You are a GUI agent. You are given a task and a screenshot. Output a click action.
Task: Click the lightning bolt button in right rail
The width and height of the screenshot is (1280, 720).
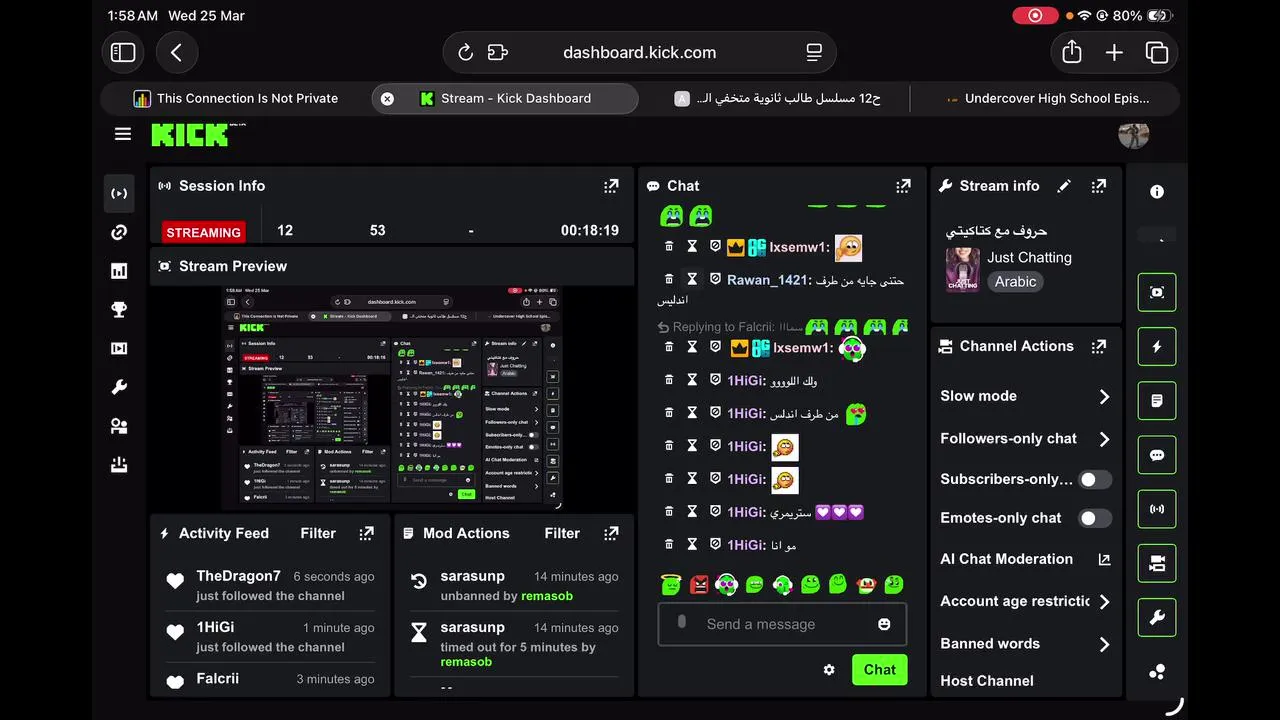pyautogui.click(x=1157, y=347)
